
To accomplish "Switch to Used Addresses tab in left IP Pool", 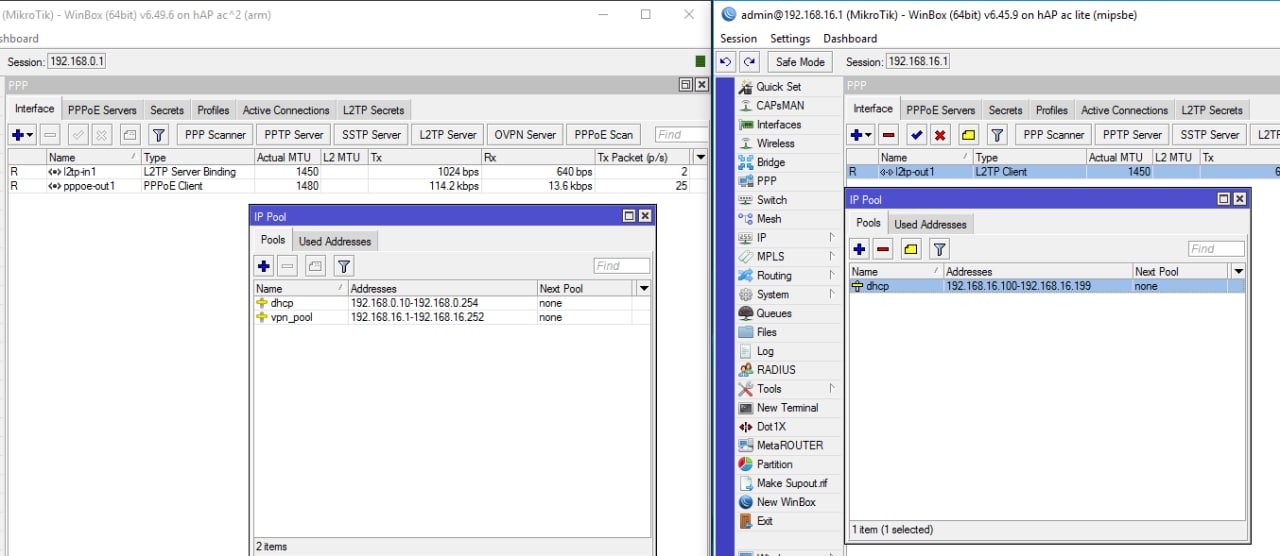I will 335,241.
